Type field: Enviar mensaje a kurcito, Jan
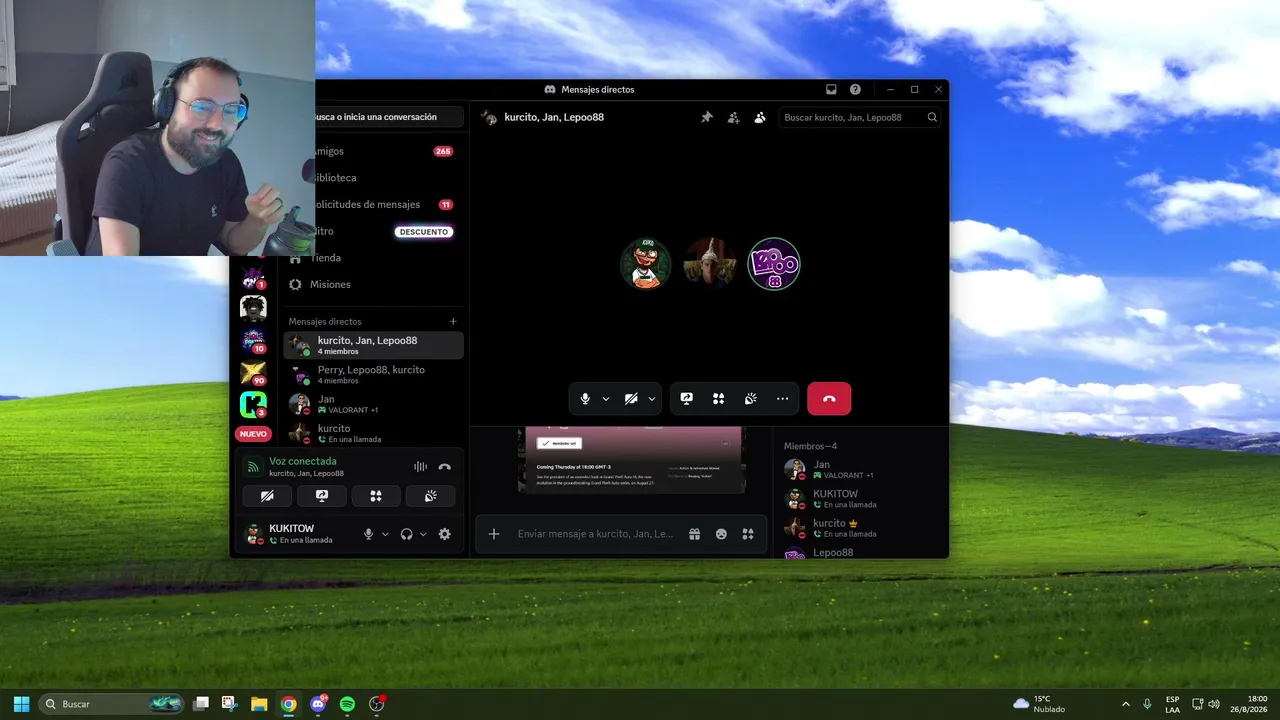 click(x=595, y=534)
